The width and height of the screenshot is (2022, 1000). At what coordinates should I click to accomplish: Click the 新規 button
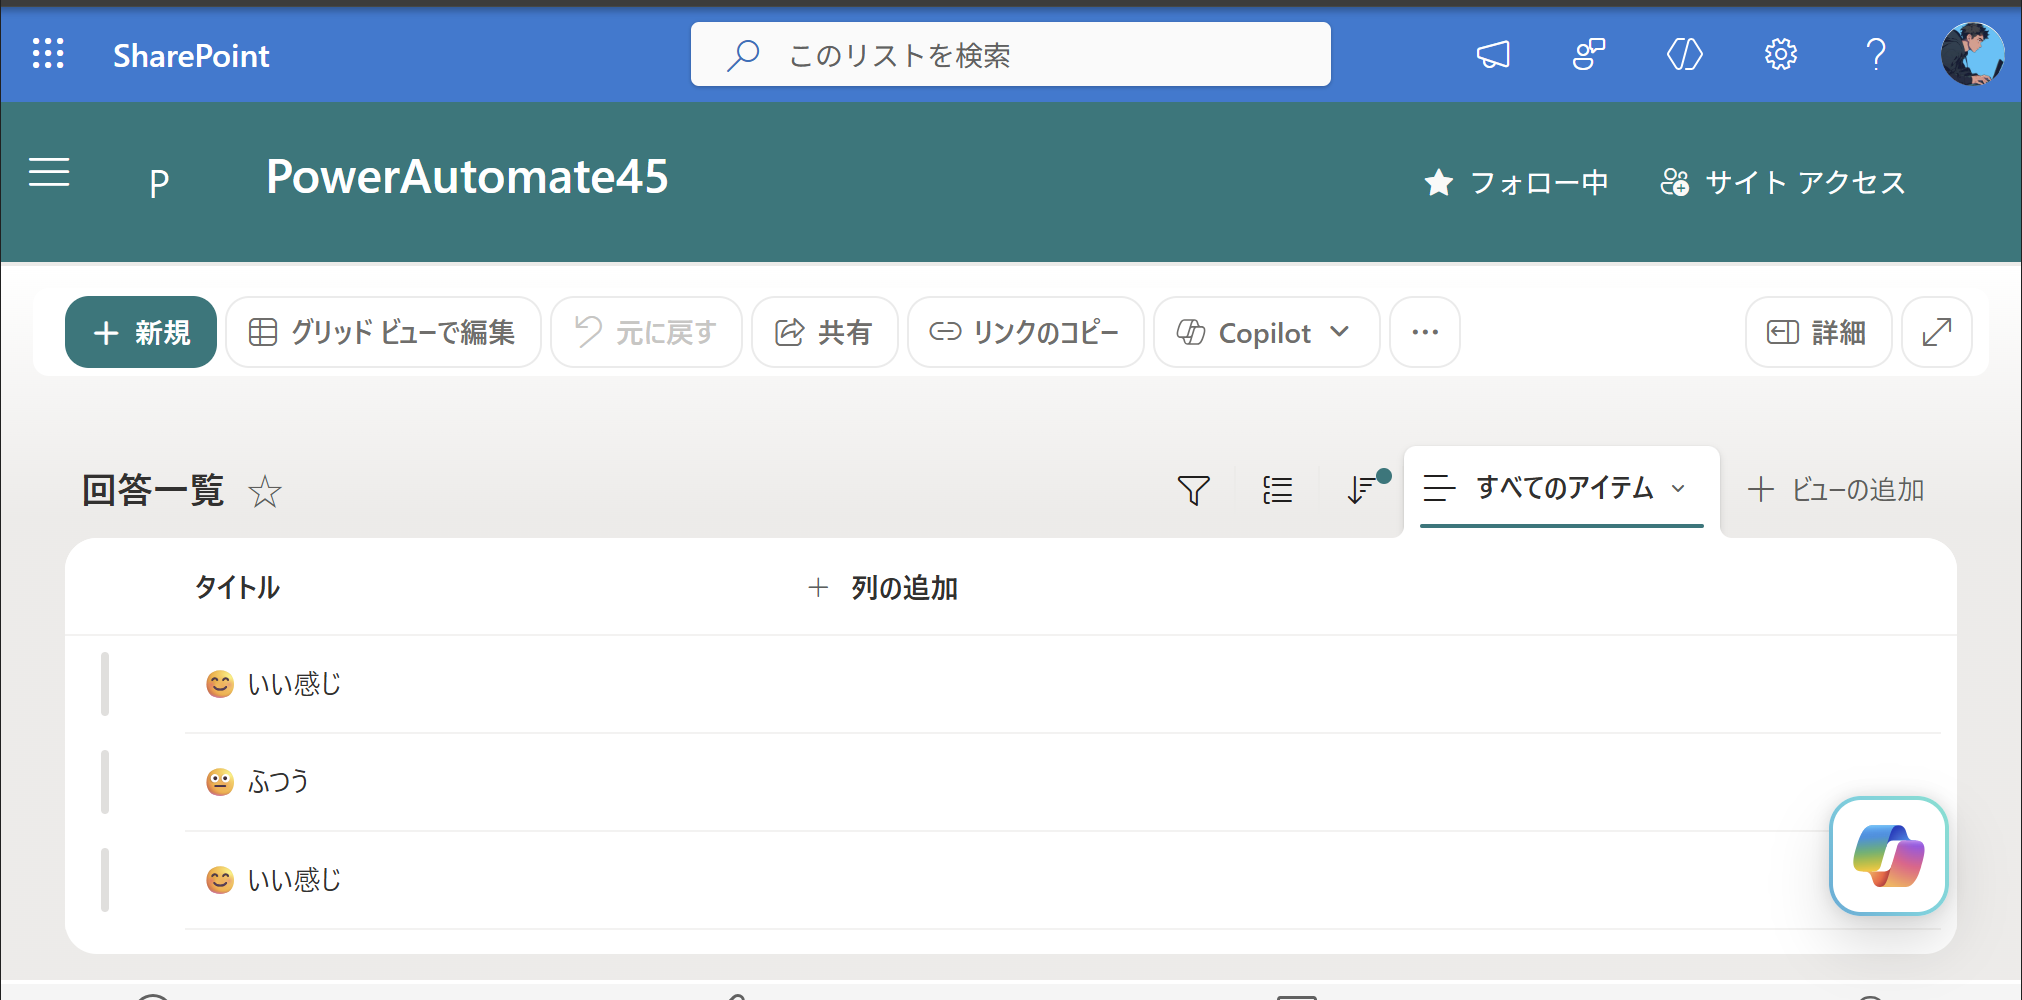coord(141,332)
